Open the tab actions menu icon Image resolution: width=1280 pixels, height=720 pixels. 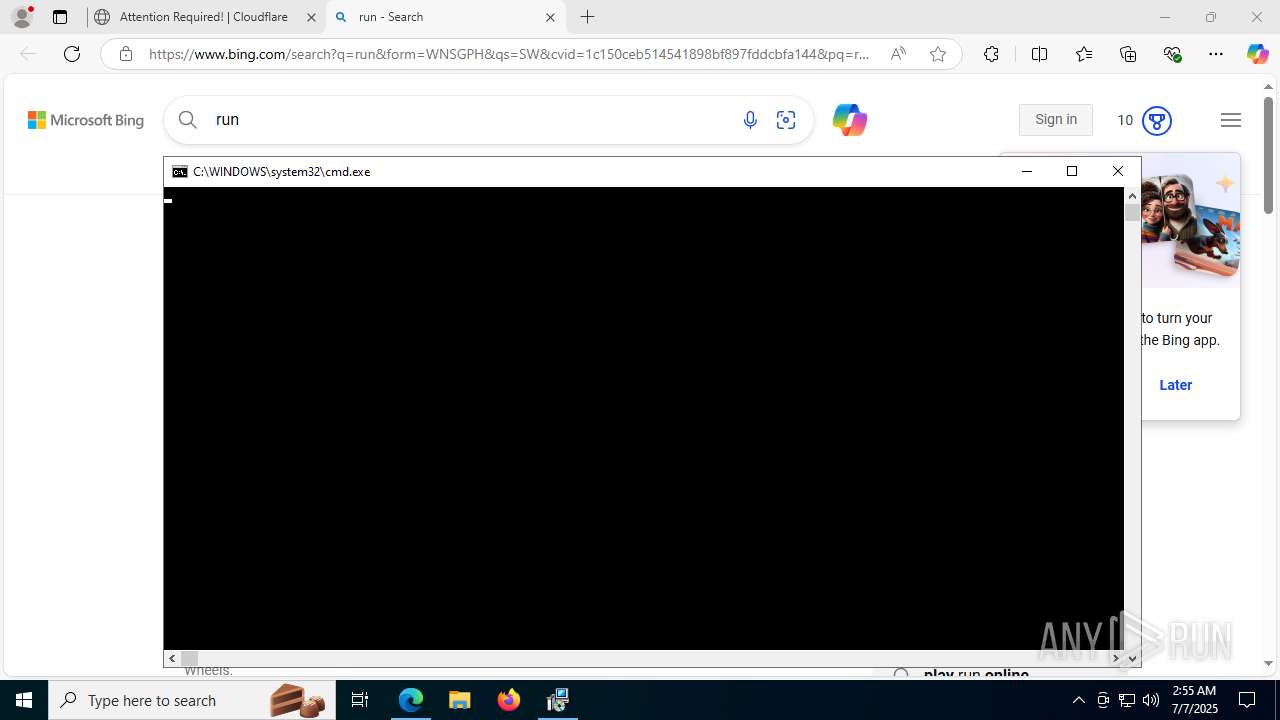pyautogui.click(x=60, y=17)
